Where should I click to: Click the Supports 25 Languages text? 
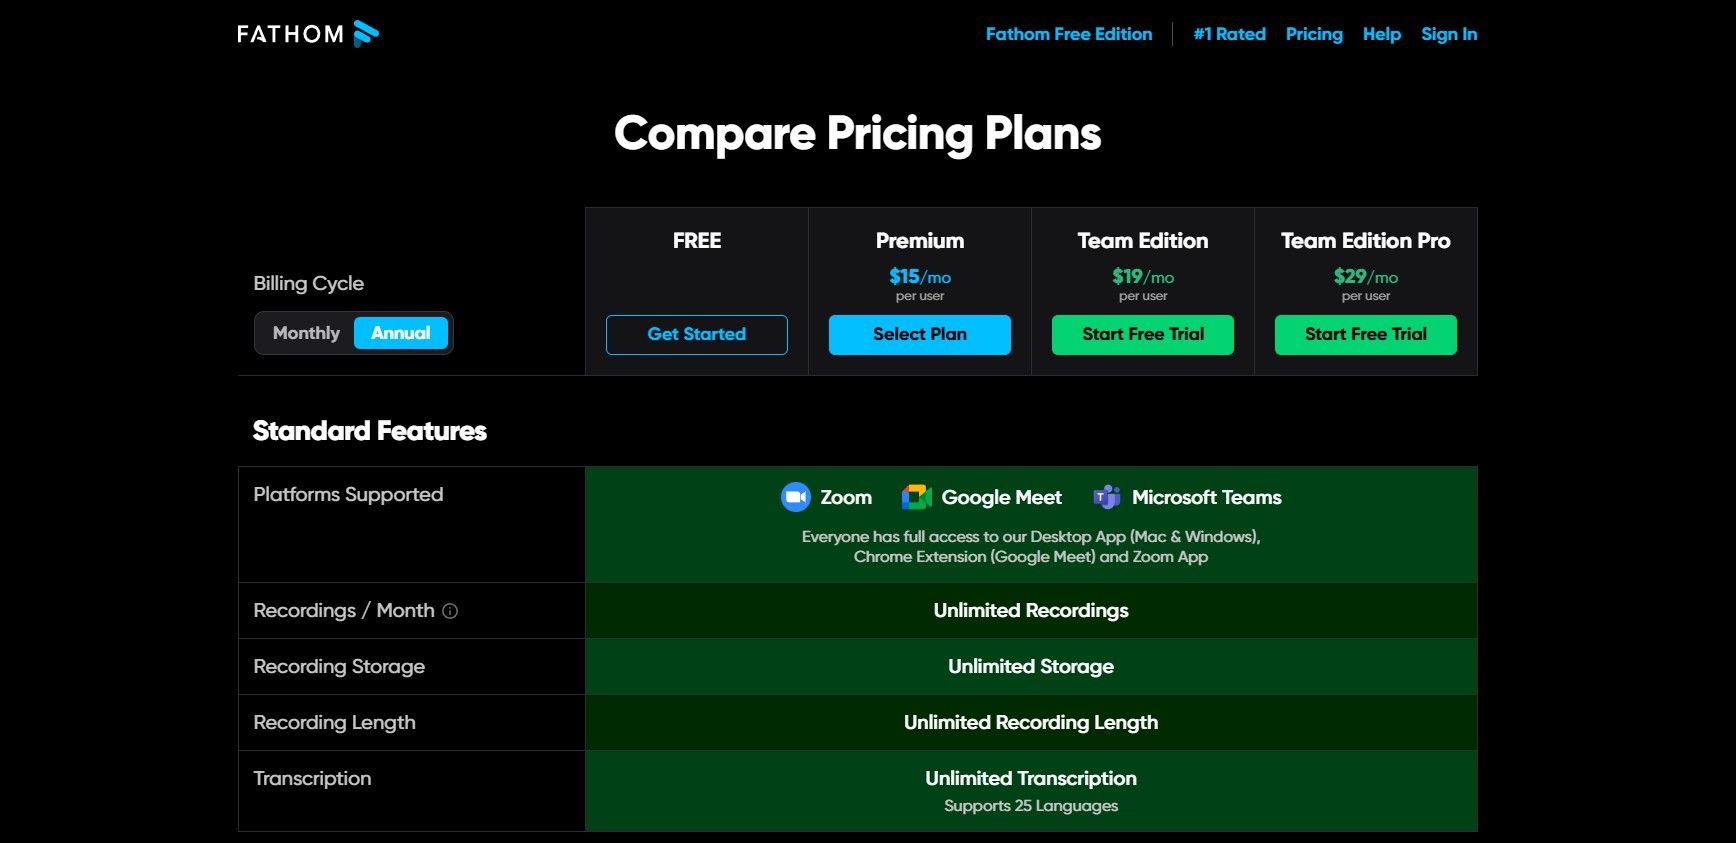1031,806
